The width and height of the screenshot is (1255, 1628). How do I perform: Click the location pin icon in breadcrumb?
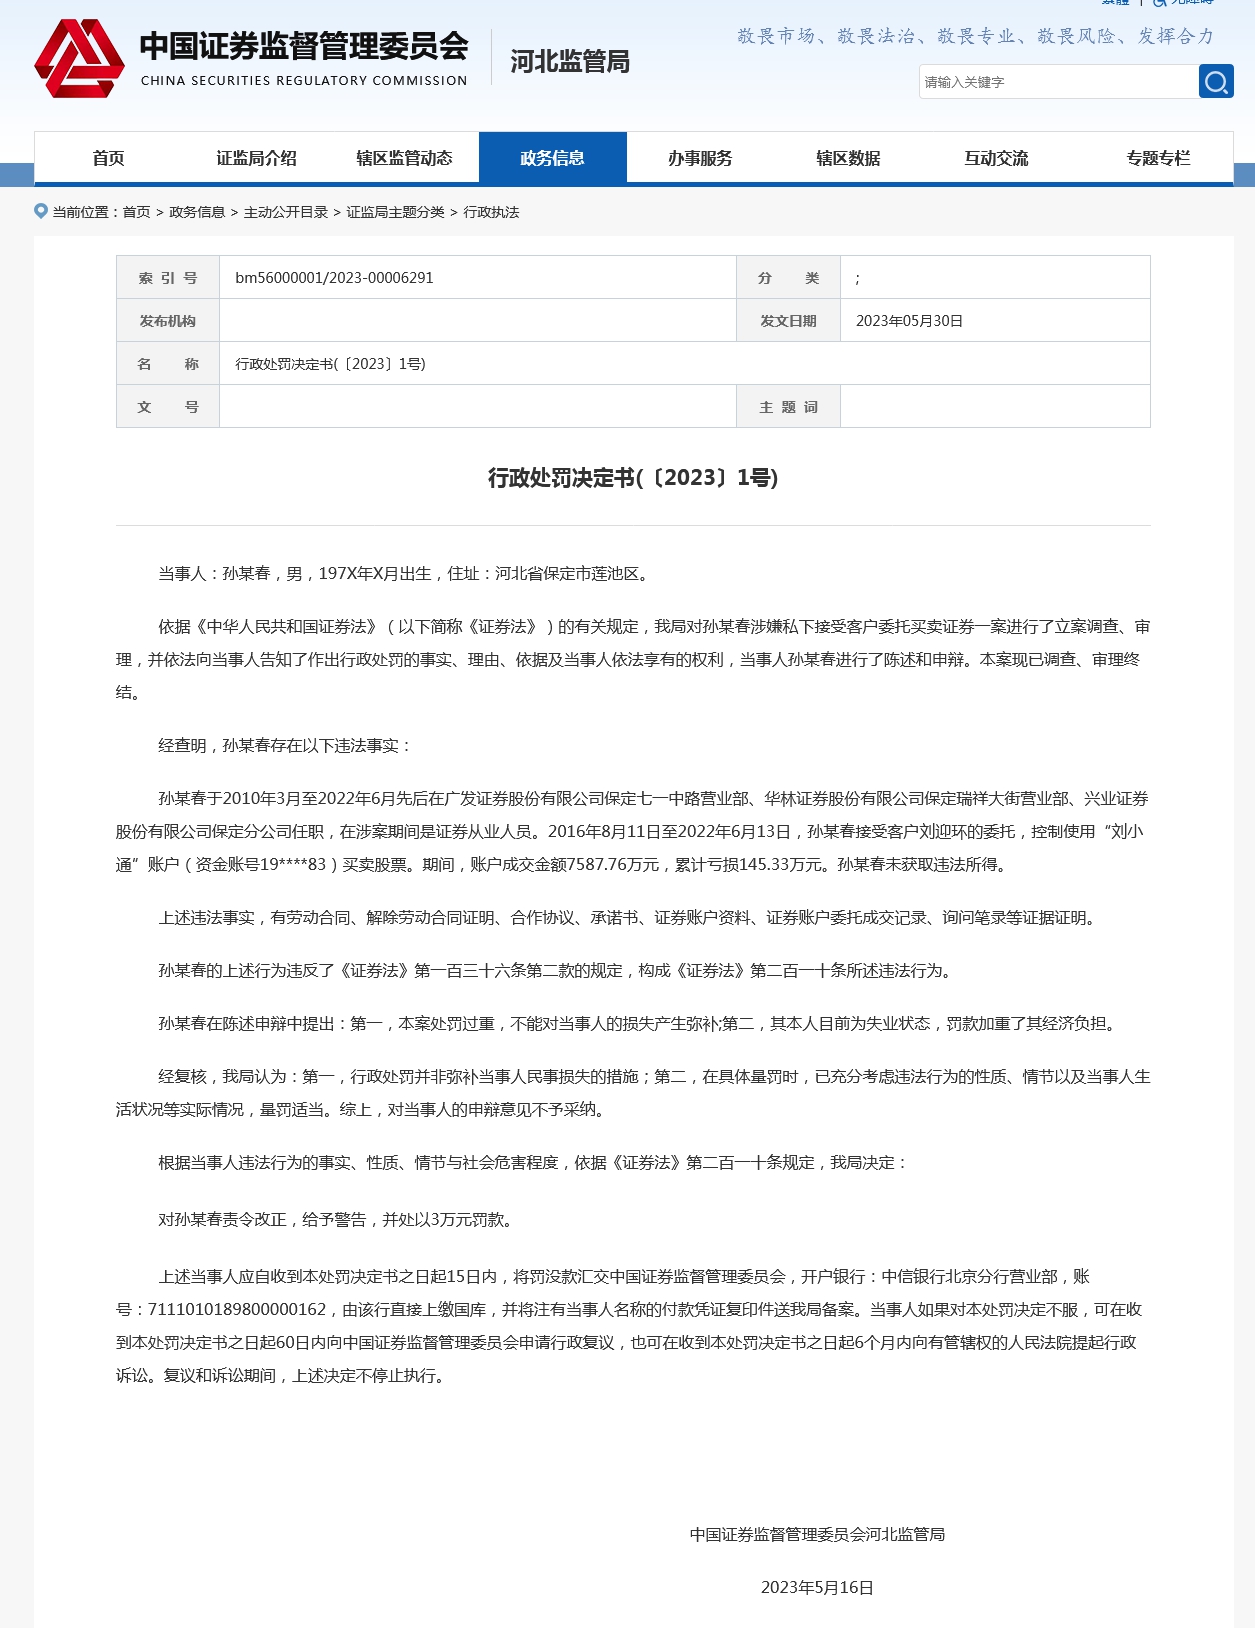pos(41,211)
